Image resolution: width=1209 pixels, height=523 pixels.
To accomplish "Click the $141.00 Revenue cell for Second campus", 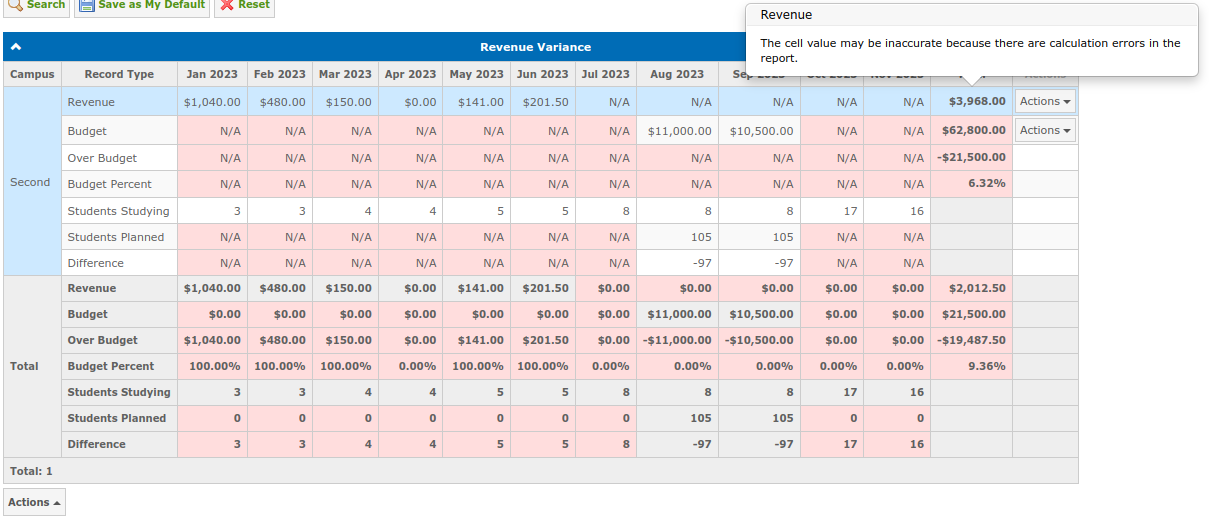I will point(476,102).
